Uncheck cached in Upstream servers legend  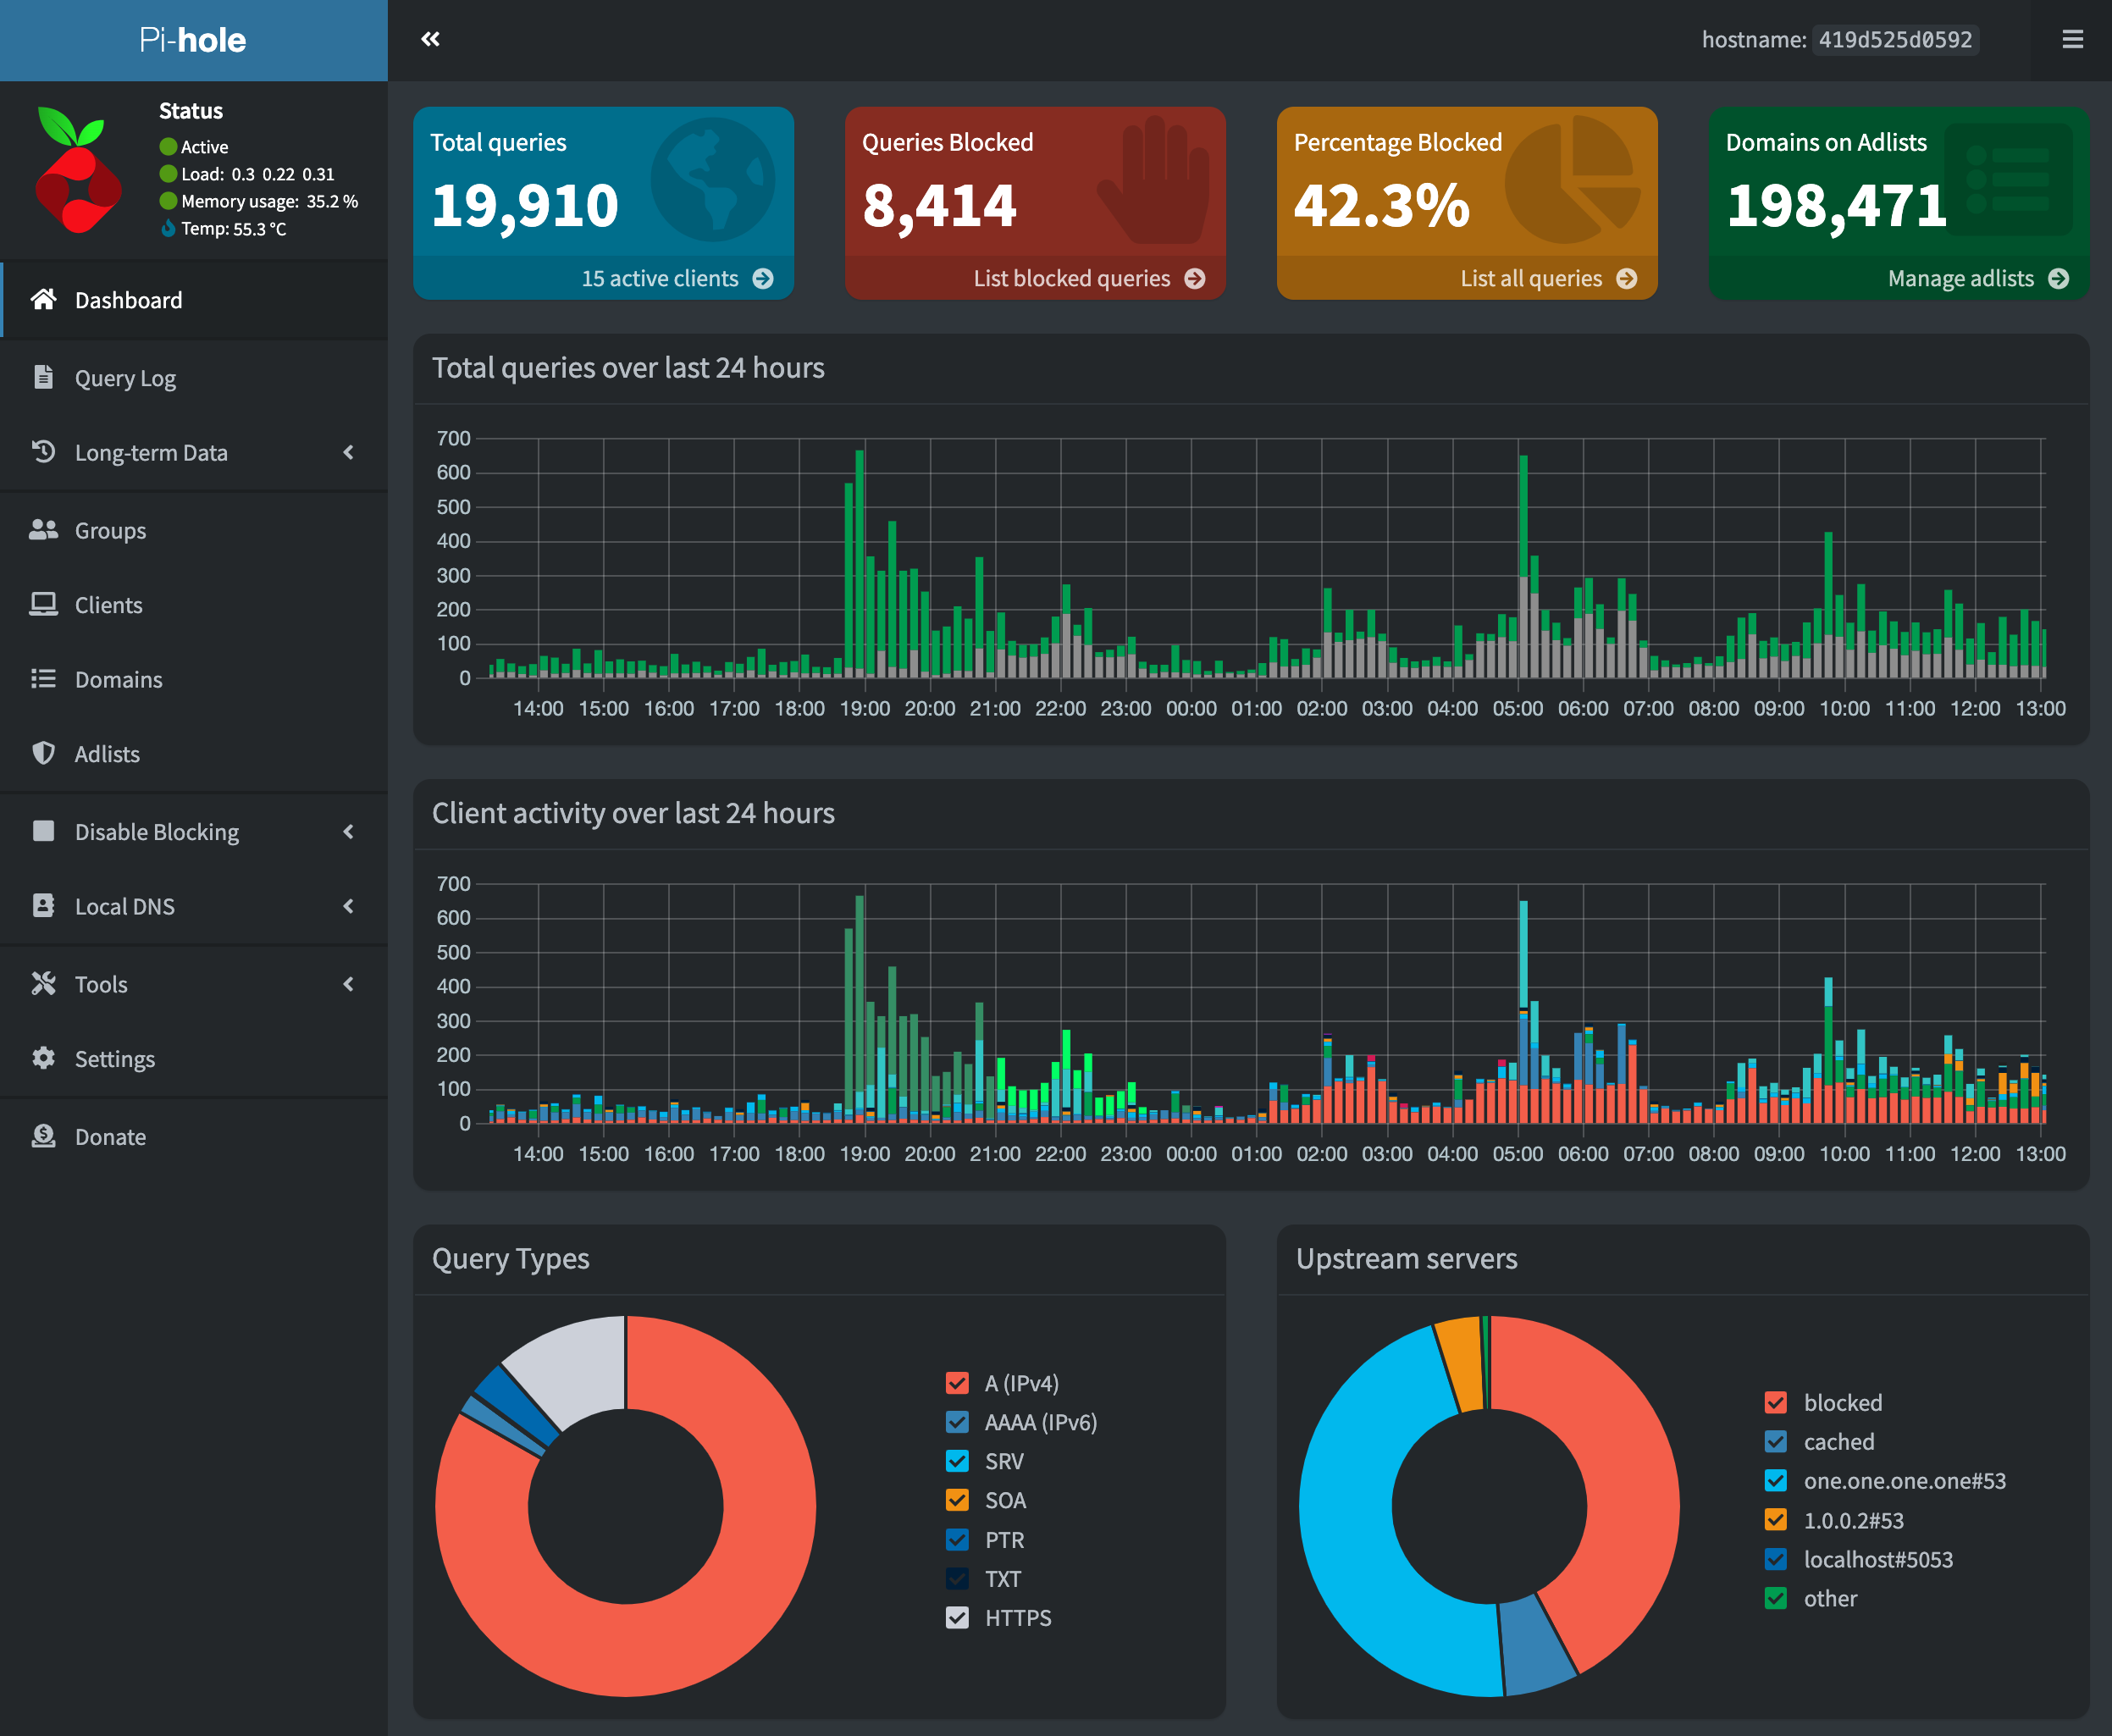(1776, 1441)
